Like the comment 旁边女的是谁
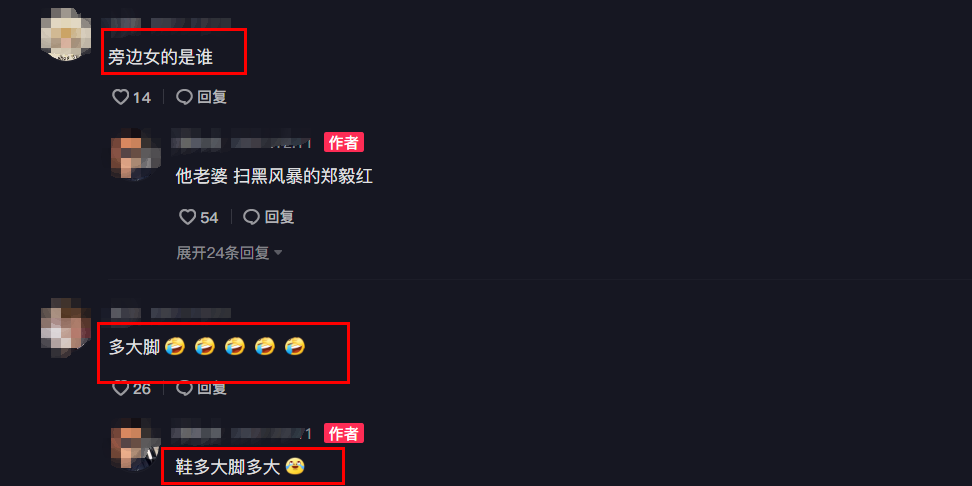This screenshot has width=972, height=486. coord(120,97)
